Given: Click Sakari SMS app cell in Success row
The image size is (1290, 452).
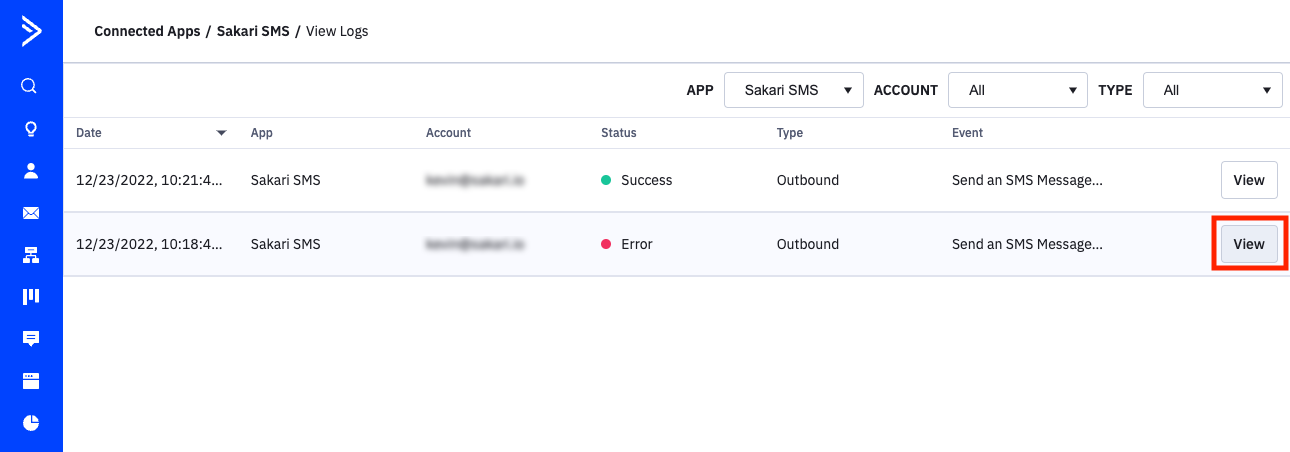Looking at the screenshot, I should click(x=286, y=180).
